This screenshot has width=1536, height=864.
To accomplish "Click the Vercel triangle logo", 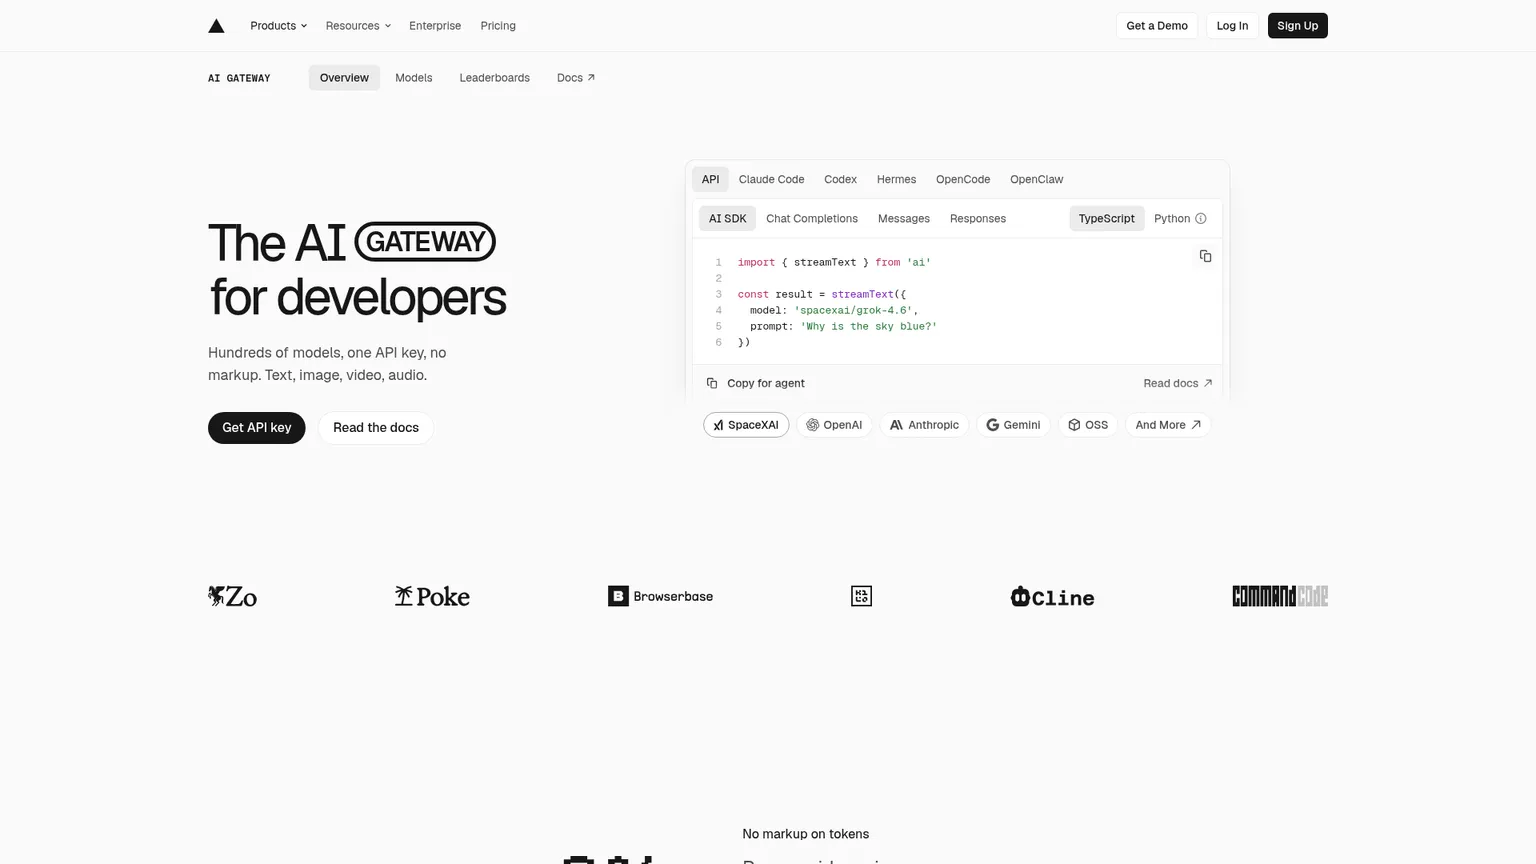I will point(216,26).
